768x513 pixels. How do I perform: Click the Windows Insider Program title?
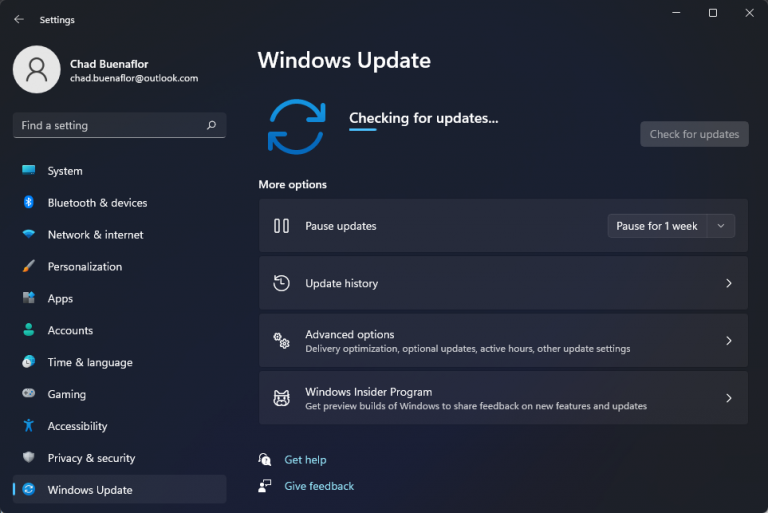[368, 391]
